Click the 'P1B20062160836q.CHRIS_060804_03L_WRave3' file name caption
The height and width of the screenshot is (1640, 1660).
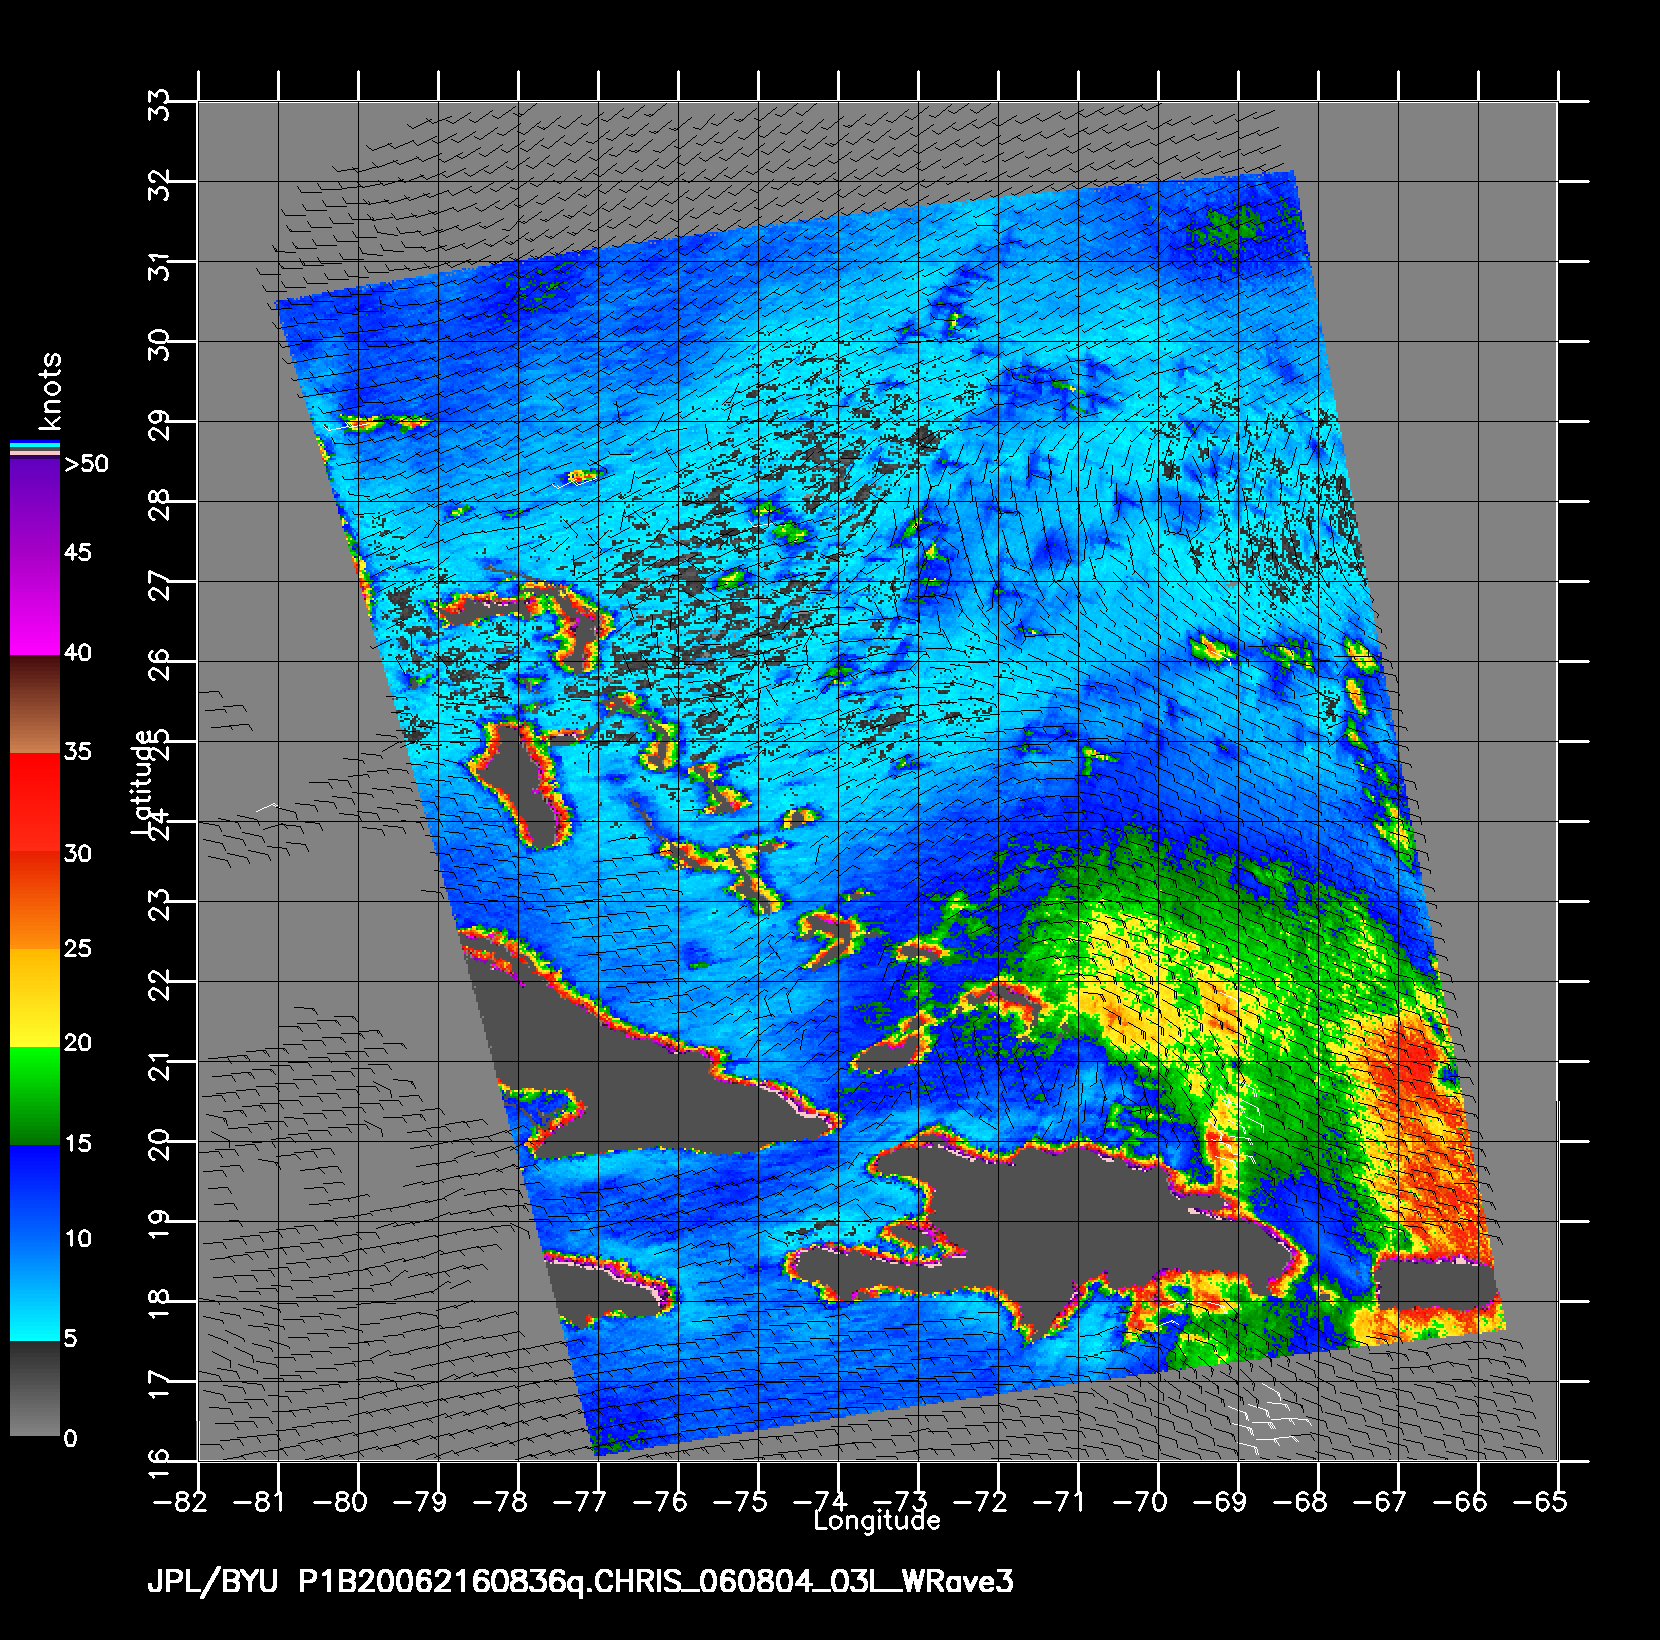pos(656,1581)
